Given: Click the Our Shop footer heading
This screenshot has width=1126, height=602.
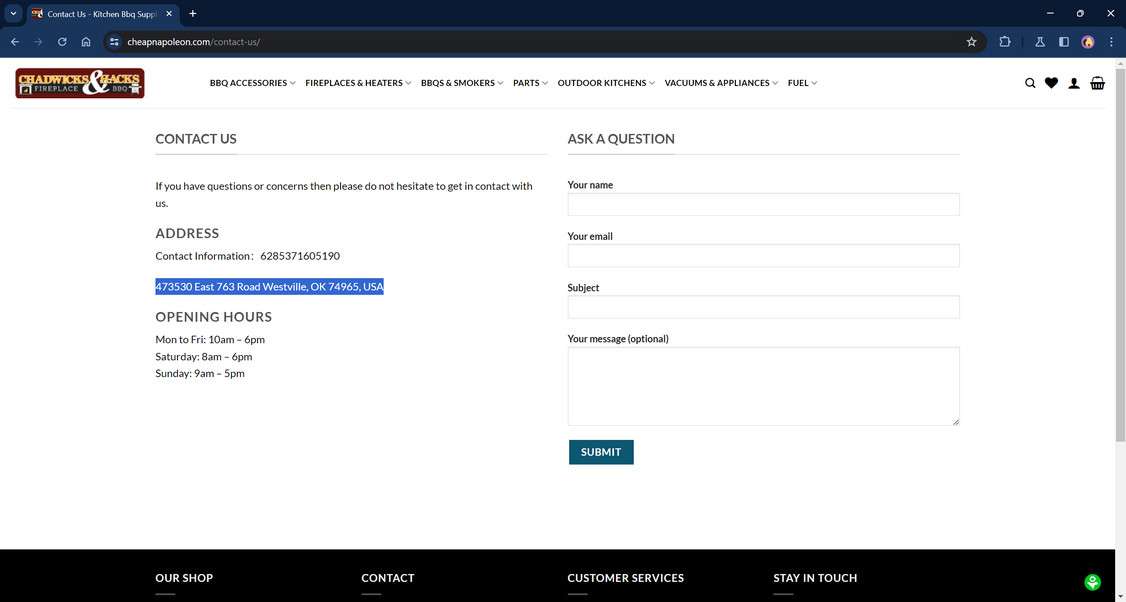Looking at the screenshot, I should click(x=184, y=578).
